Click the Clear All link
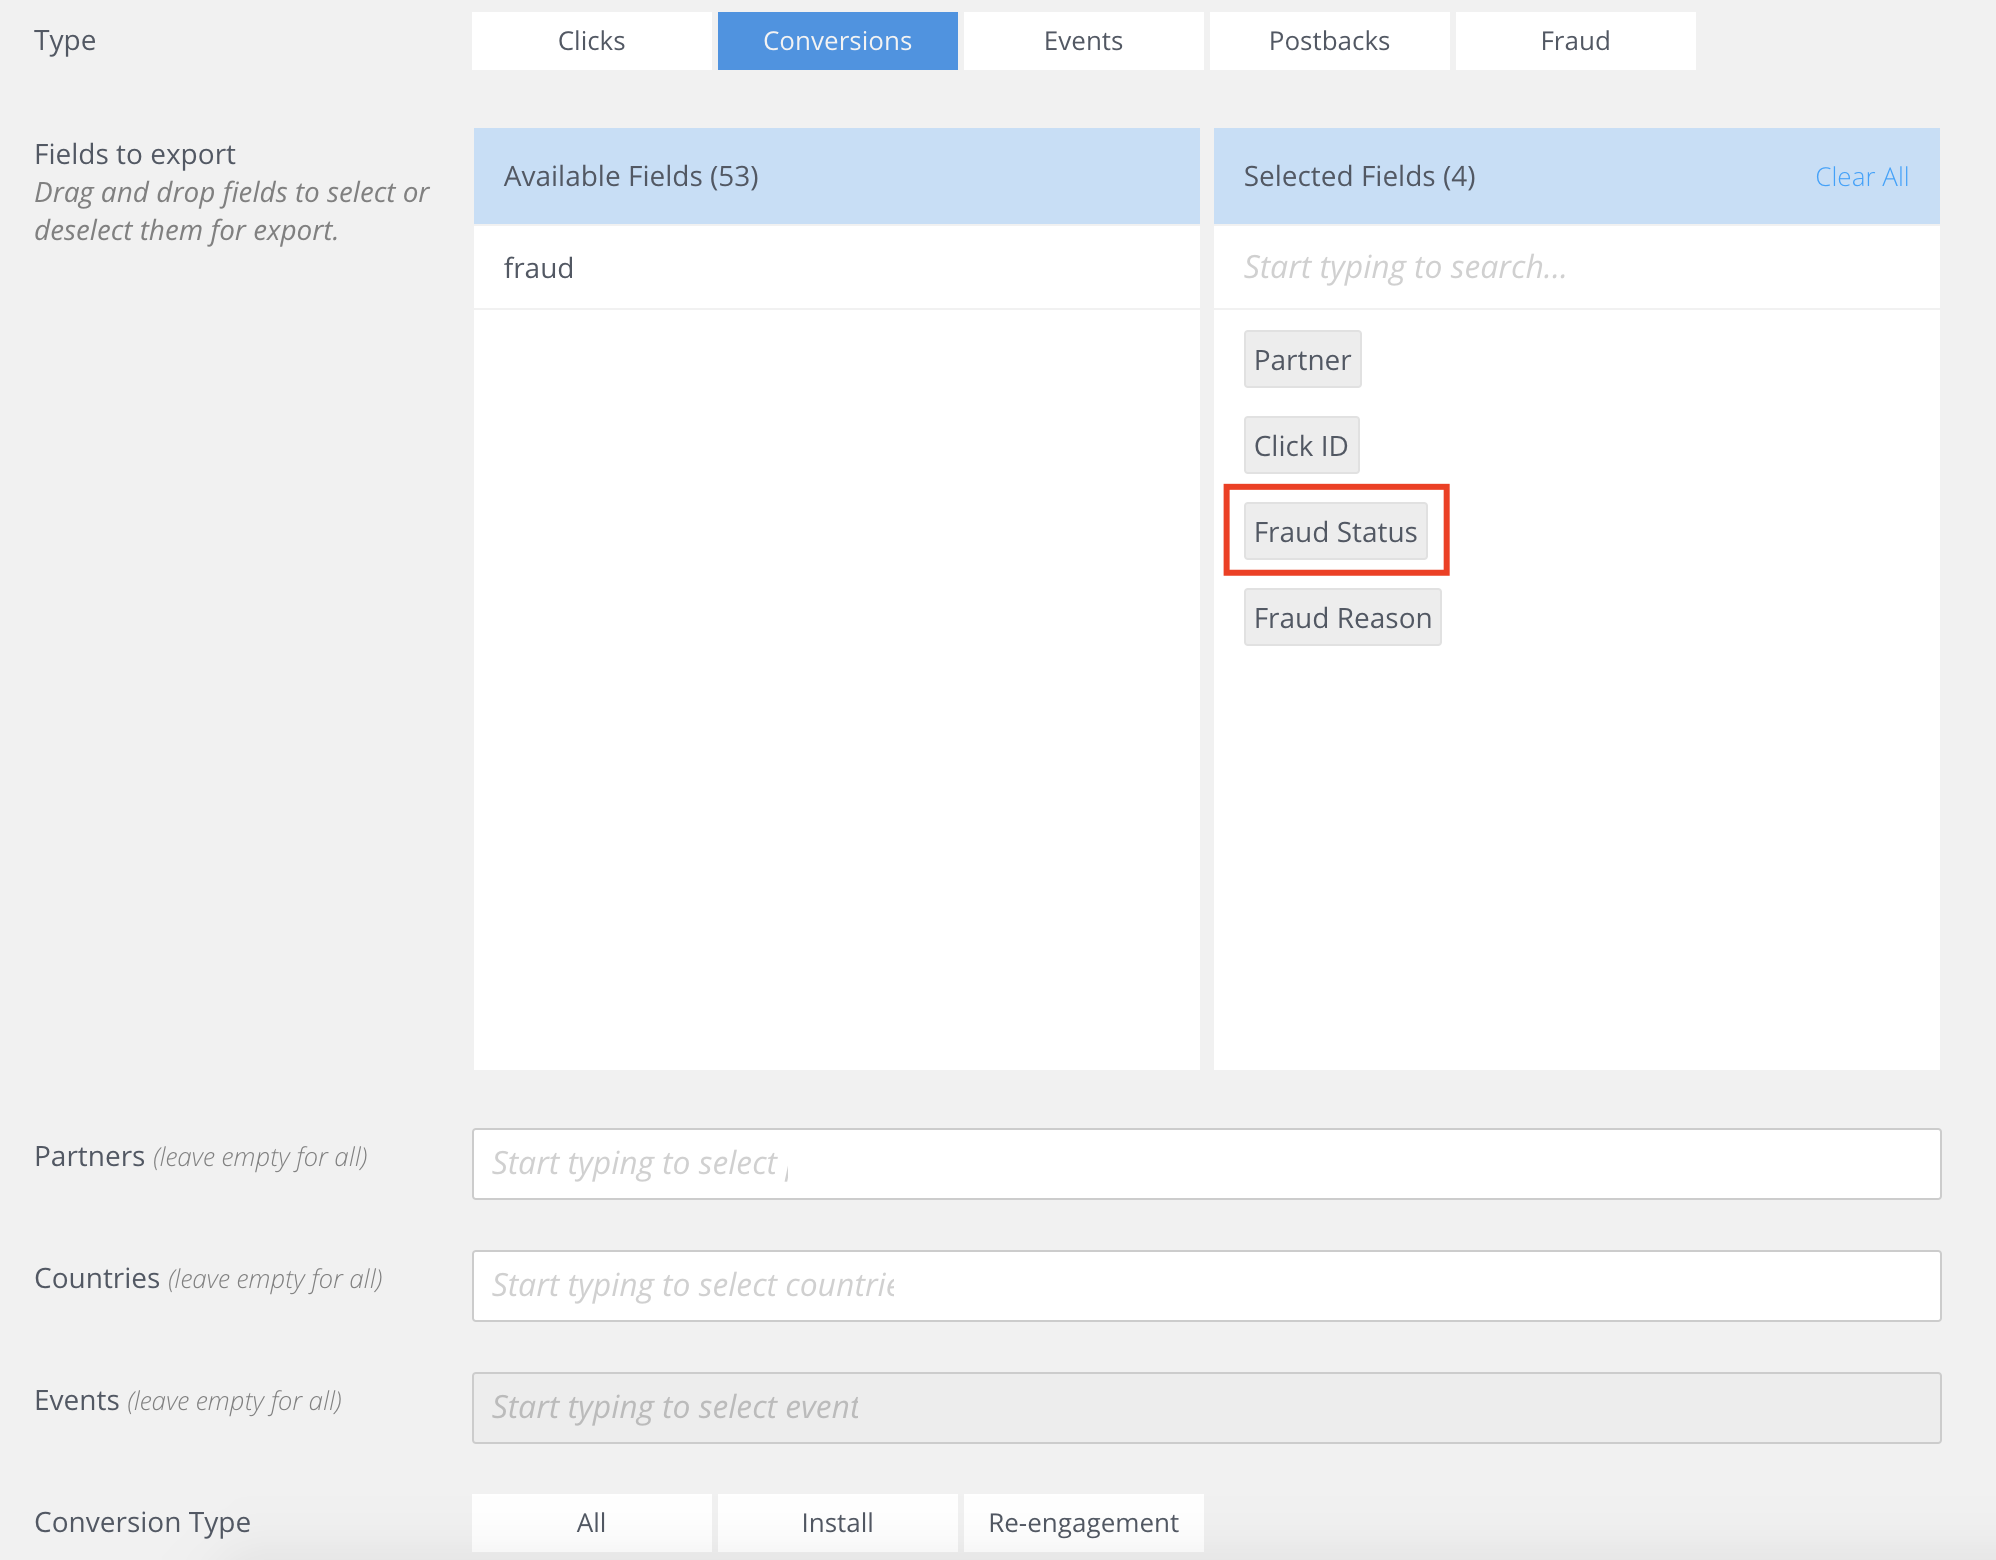This screenshot has height=1560, width=1996. point(1861,177)
